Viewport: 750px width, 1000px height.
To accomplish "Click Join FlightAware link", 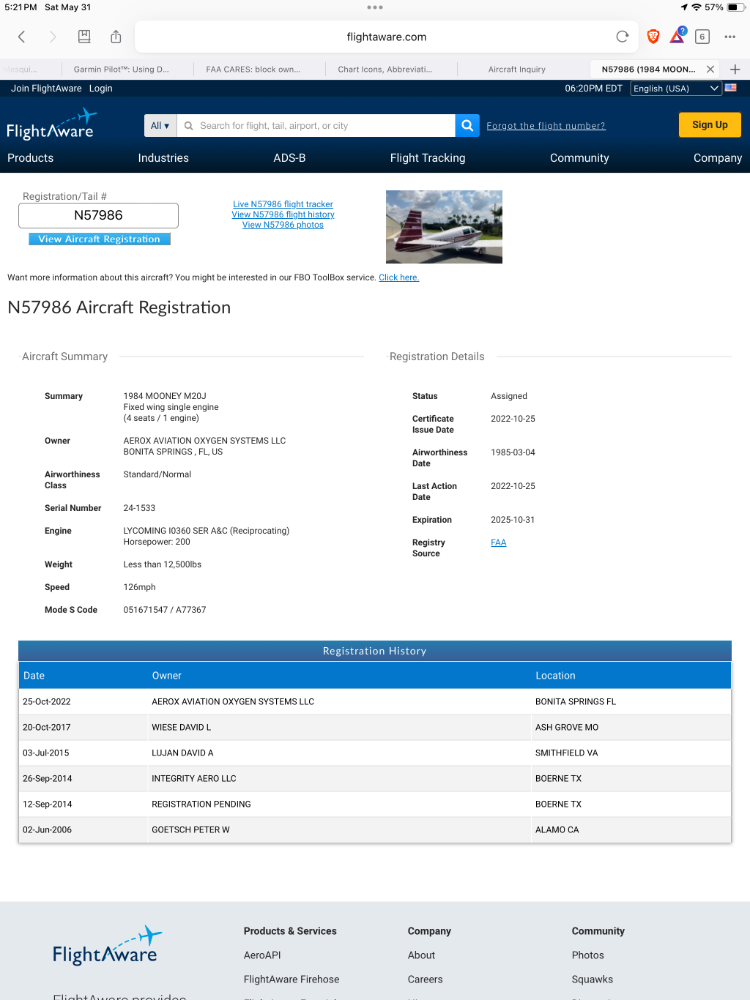I will 46,88.
